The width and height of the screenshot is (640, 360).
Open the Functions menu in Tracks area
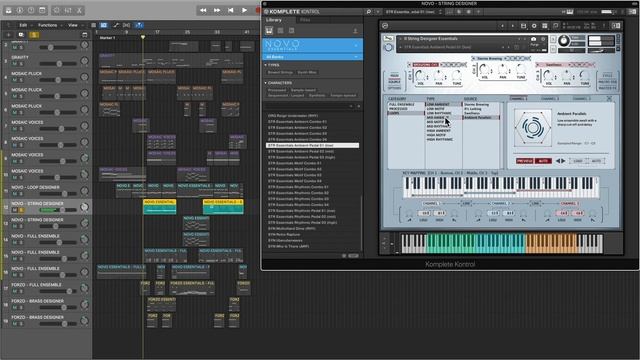(x=48, y=25)
